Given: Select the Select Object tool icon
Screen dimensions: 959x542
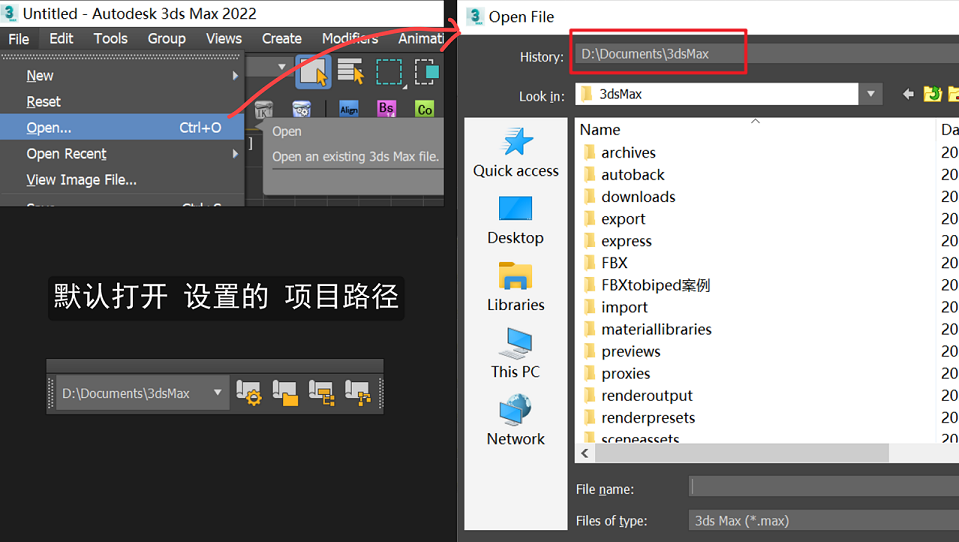Looking at the screenshot, I should click(314, 72).
